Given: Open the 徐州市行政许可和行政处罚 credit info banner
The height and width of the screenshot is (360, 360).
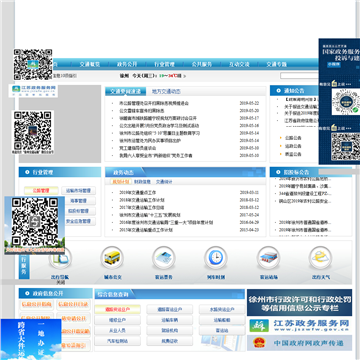Looking at the screenshot, I should 299,302.
